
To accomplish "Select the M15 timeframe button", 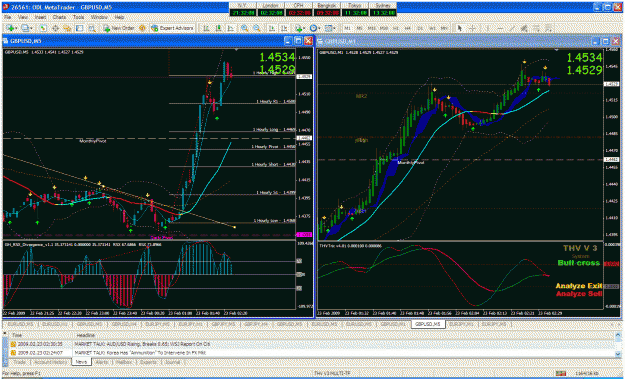I will click(371, 28).
